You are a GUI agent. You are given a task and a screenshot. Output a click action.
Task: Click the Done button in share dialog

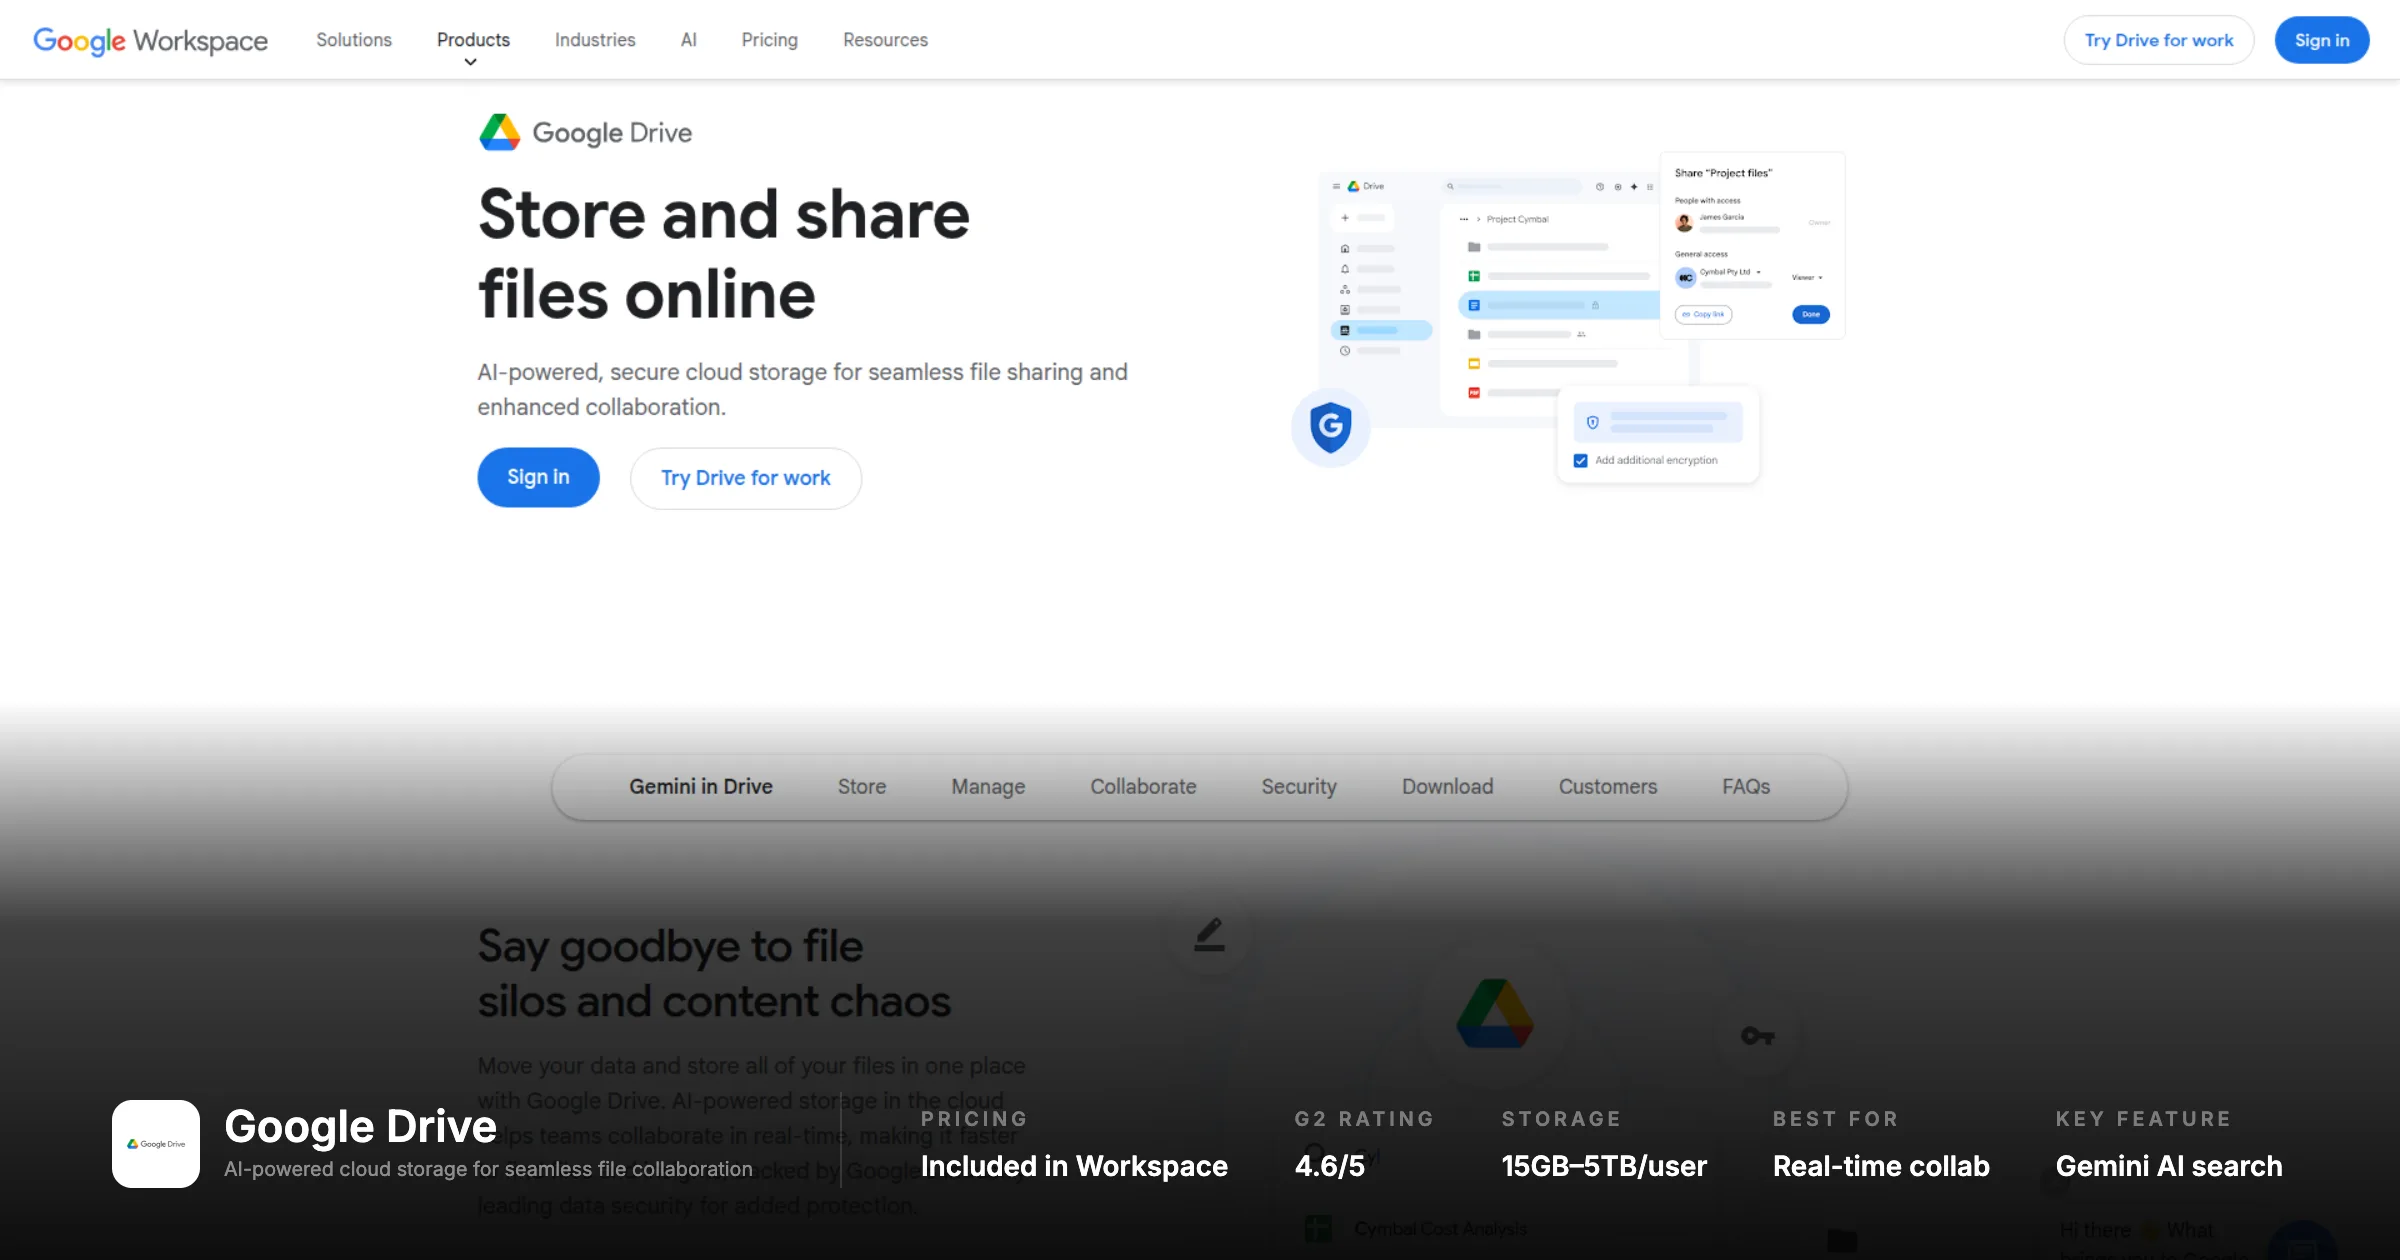coord(1810,314)
